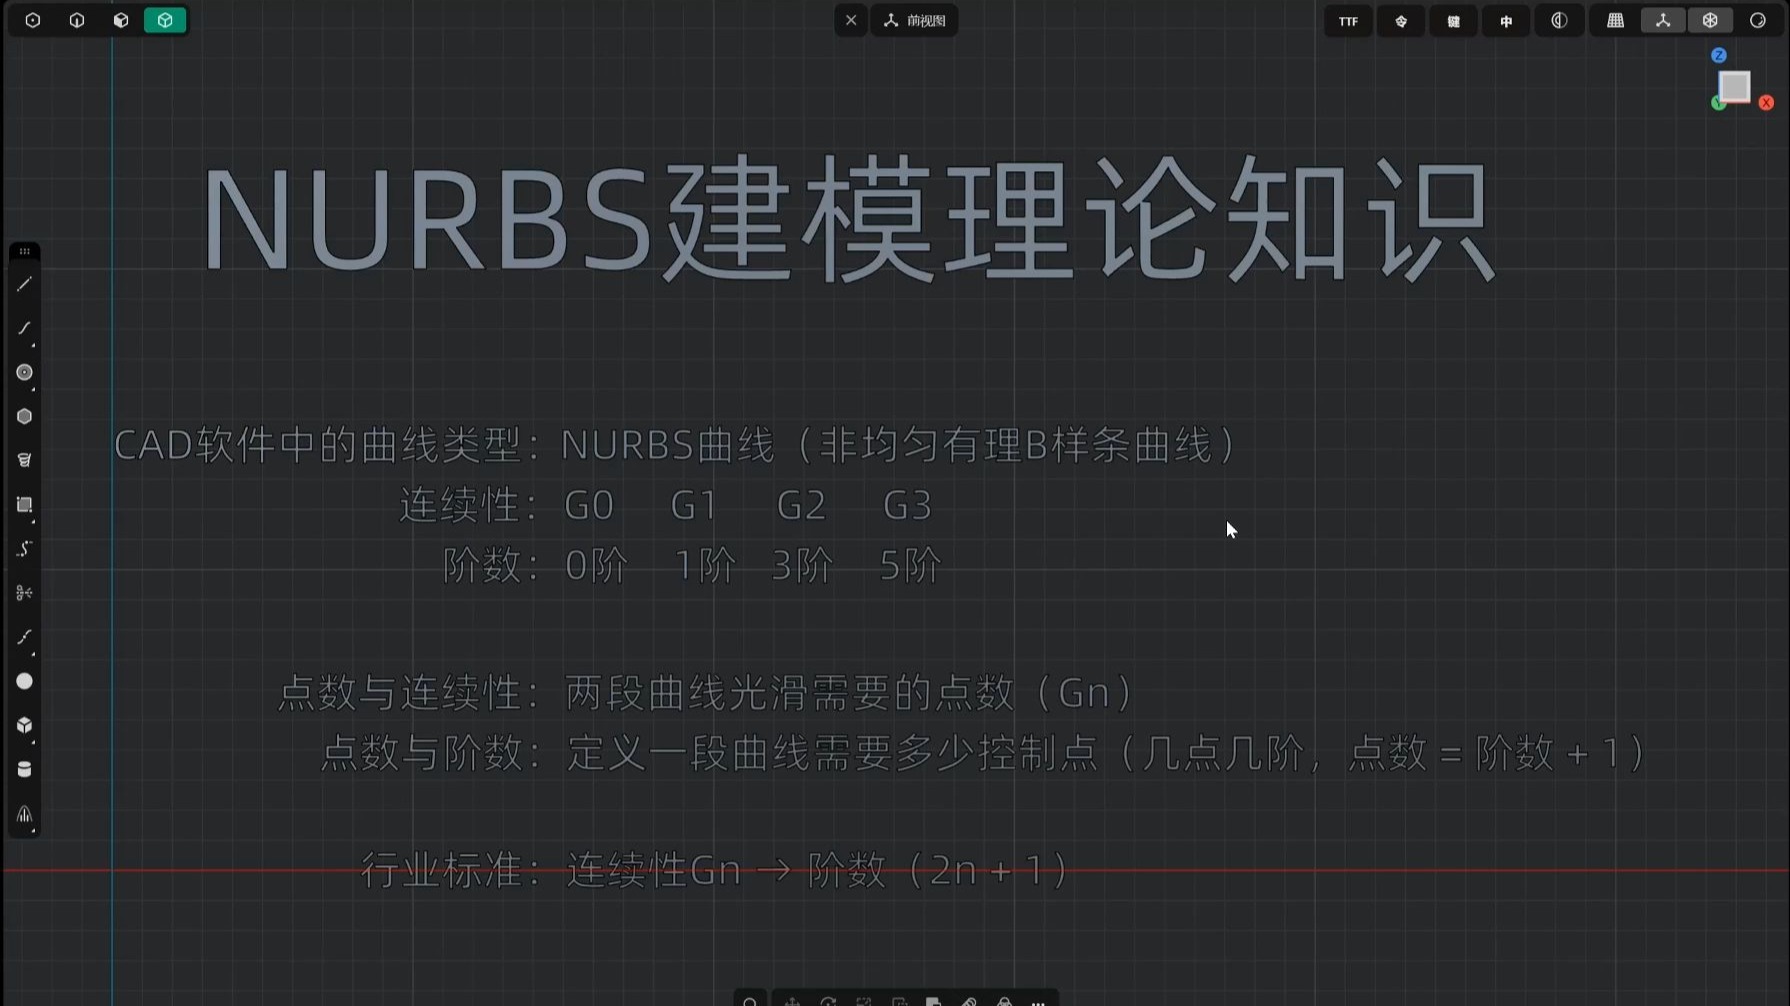Click the 行业标准 text line
Screen dimensions: 1790x1006
coord(715,870)
